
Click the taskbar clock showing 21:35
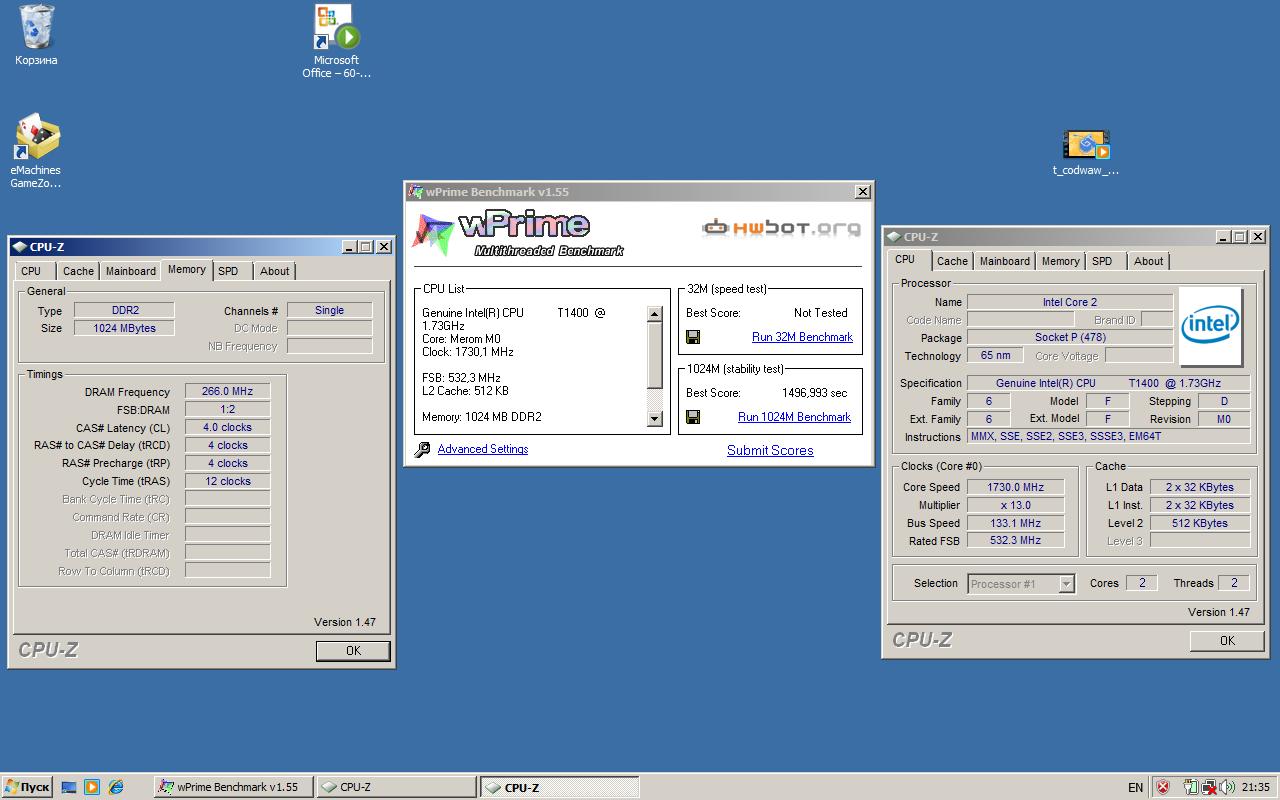click(1255, 787)
